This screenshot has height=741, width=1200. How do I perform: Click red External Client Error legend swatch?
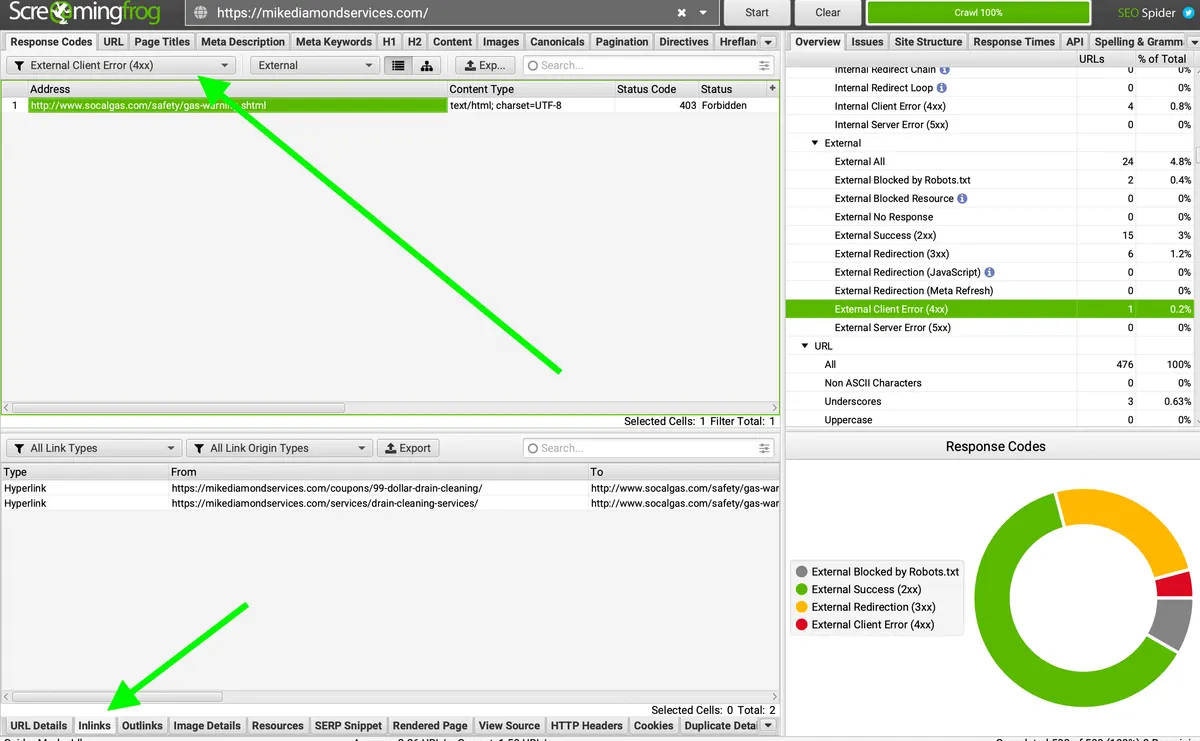[801, 625]
